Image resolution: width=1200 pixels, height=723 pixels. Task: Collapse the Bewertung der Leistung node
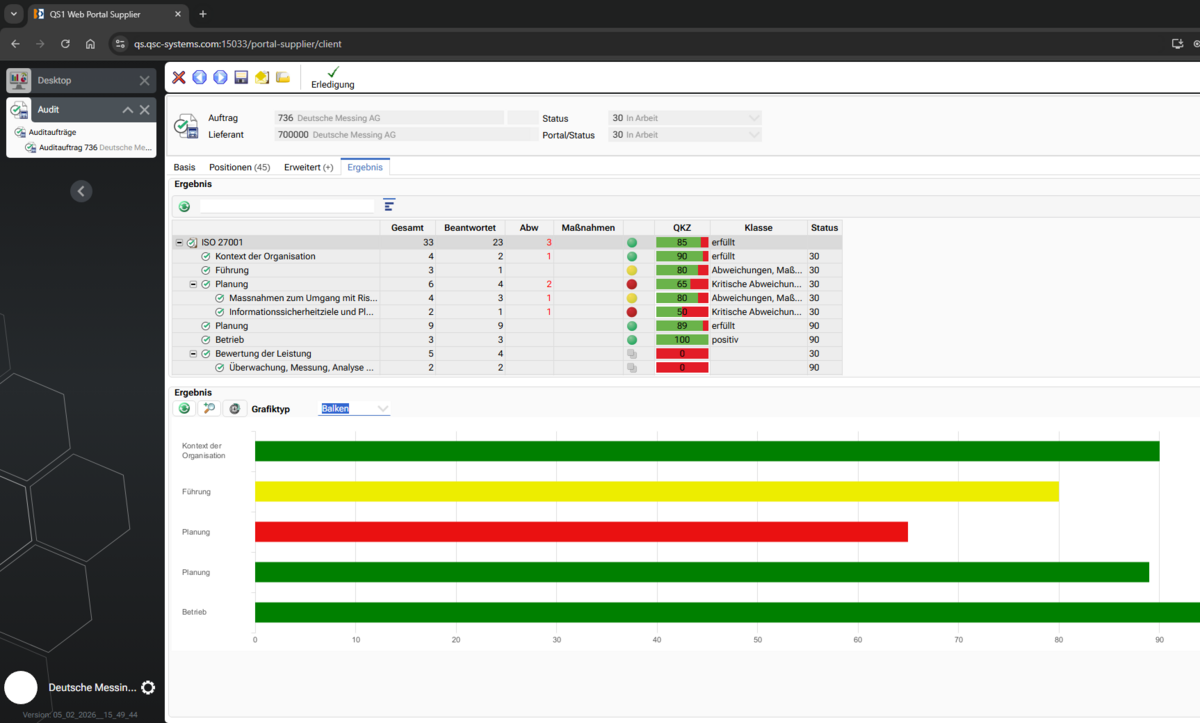[x=194, y=354]
